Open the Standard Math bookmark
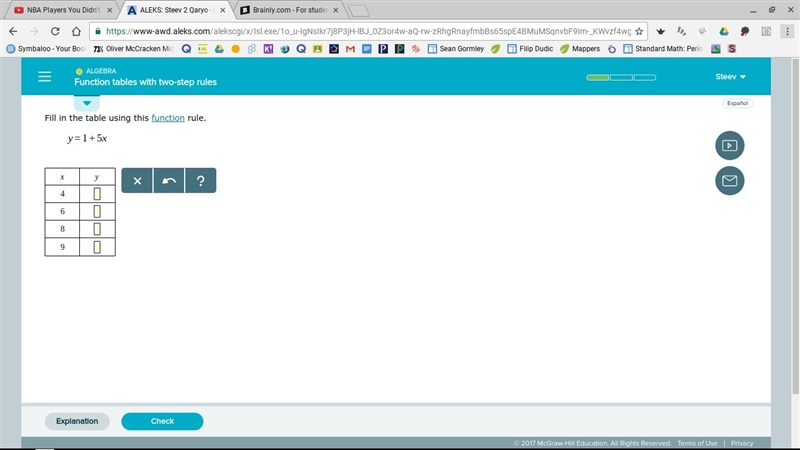 (x=663, y=49)
